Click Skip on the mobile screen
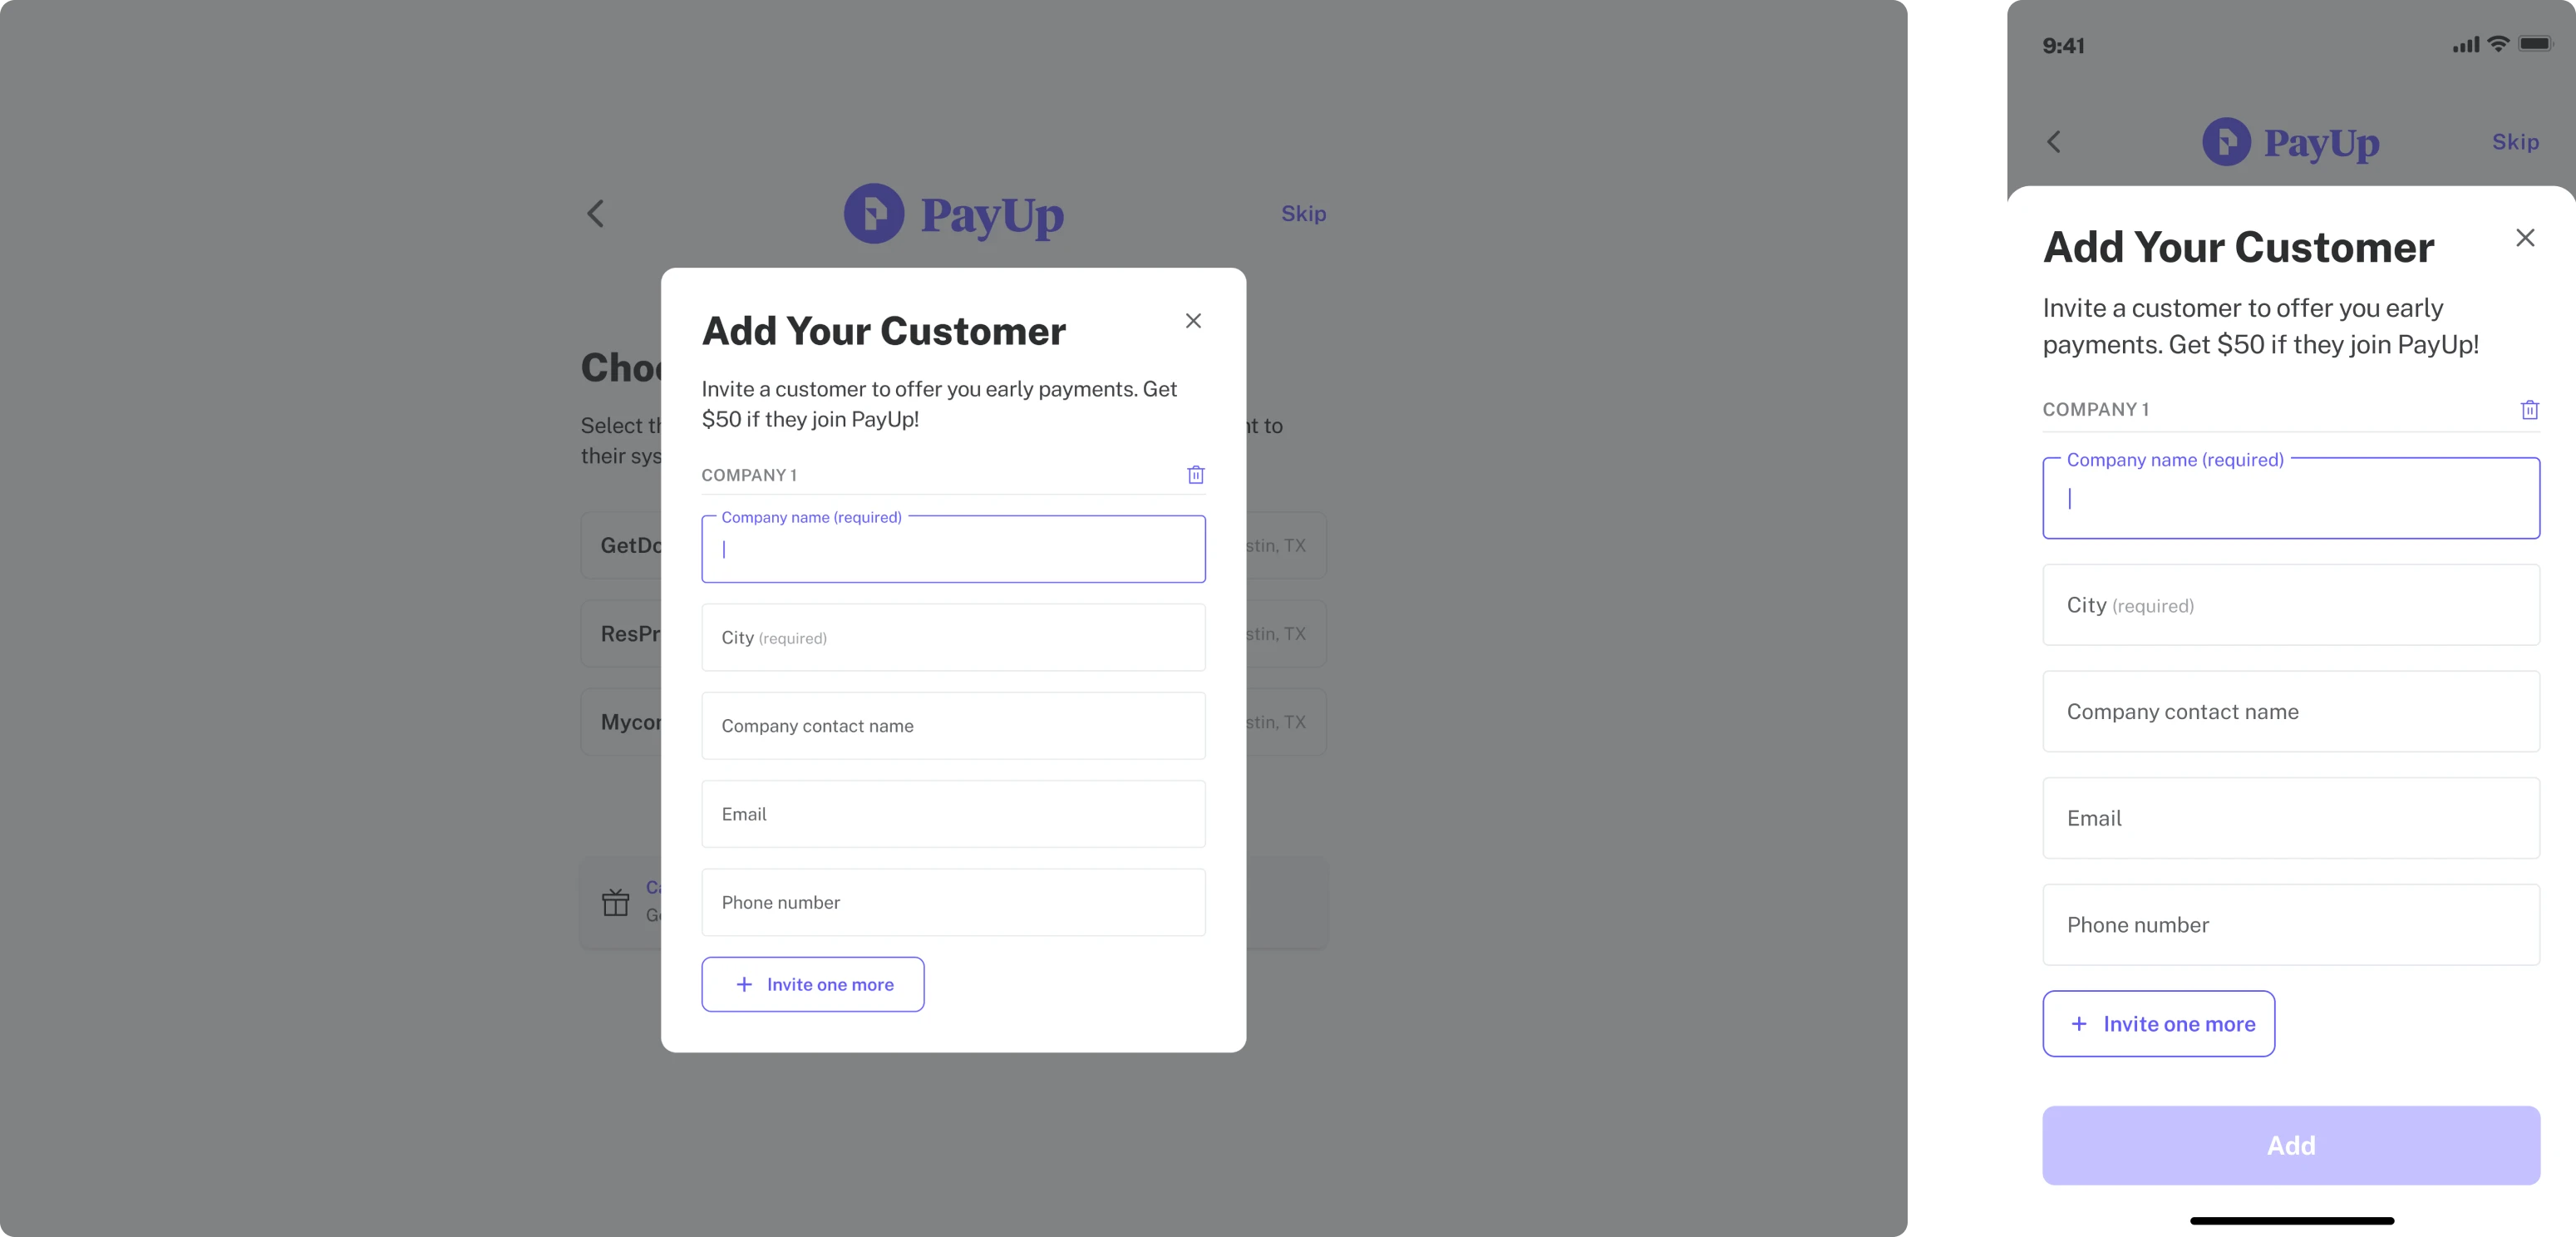Screen dimensions: 2576x1237 coord(2516,141)
